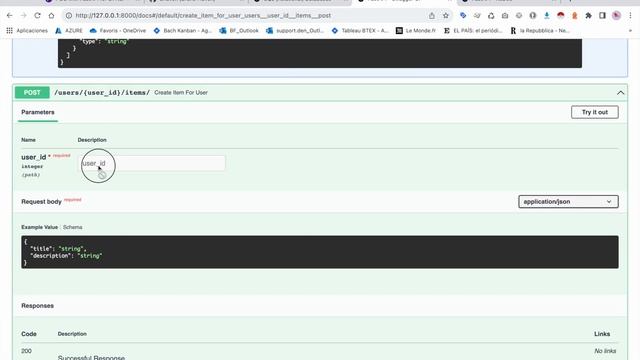640x360 pixels.
Task: Open the Favoris - OneDrive bookmark
Action: (x=118, y=31)
